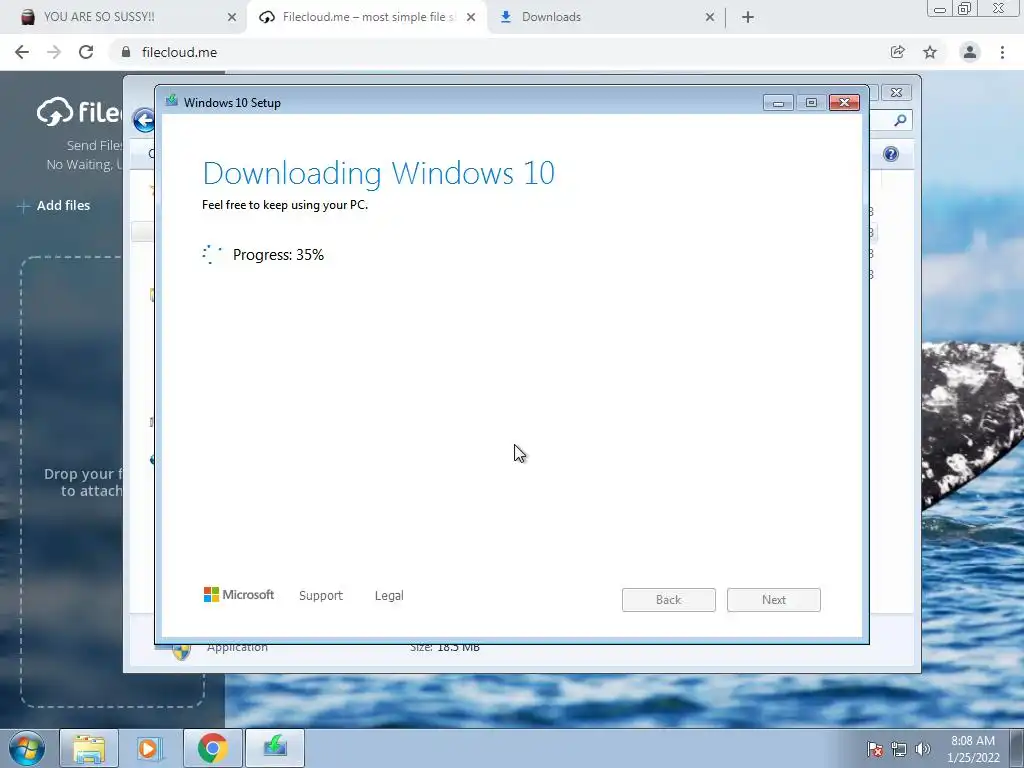1024x768 pixels.
Task: Reload the filecloud.me page
Action: [86, 52]
